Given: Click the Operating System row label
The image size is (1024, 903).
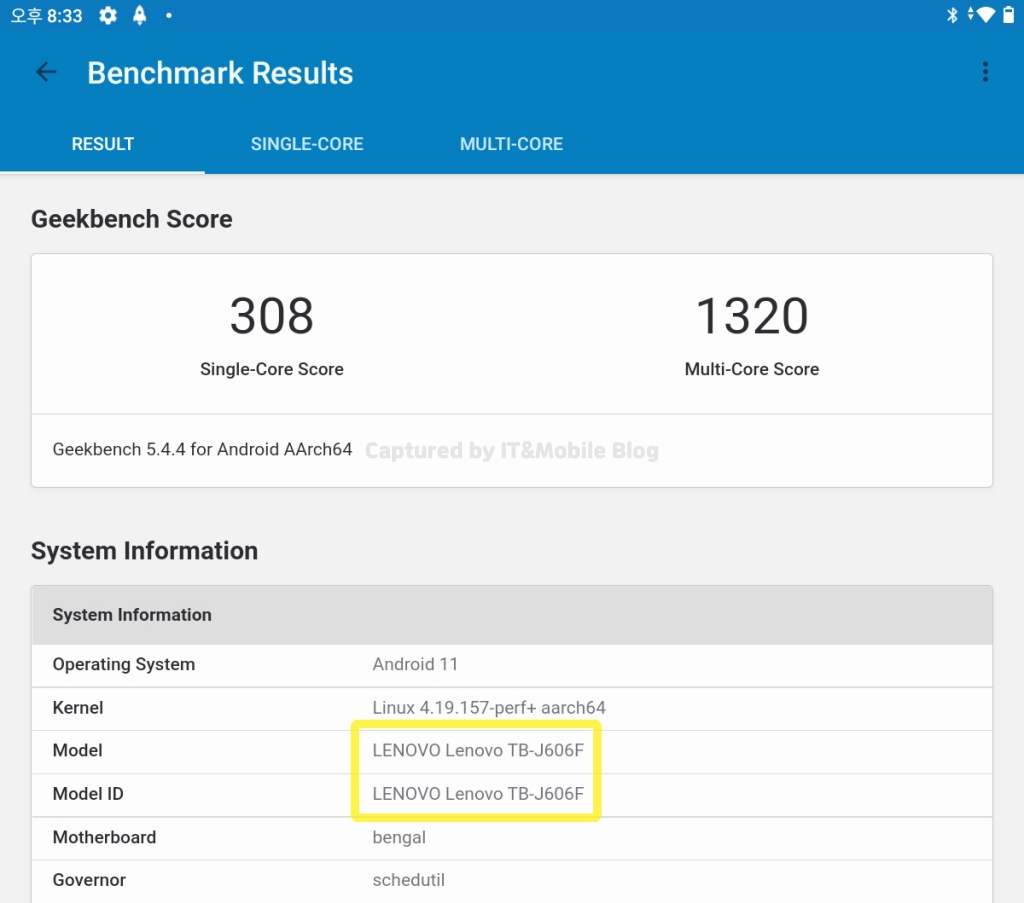Looking at the screenshot, I should click(x=124, y=665).
